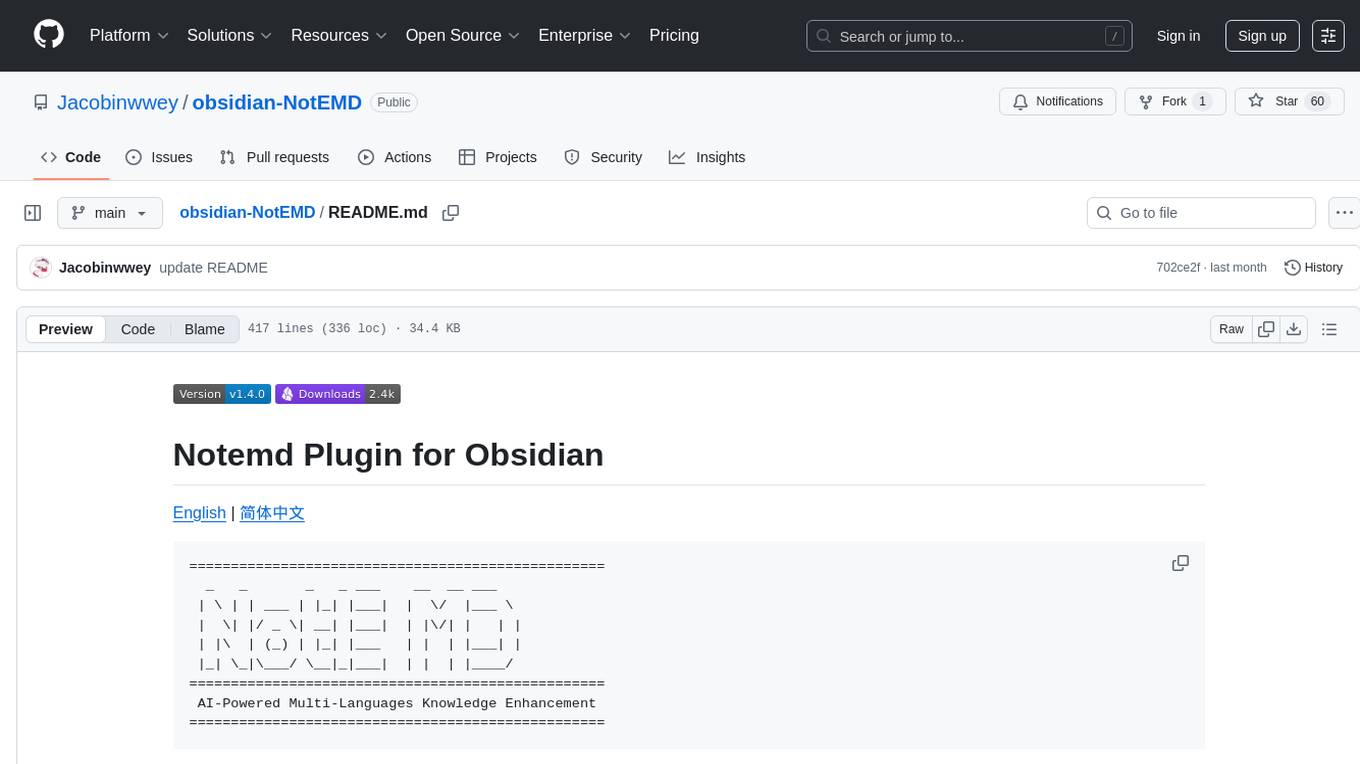
Task: Expand the file tree side panel
Action: coord(33,213)
